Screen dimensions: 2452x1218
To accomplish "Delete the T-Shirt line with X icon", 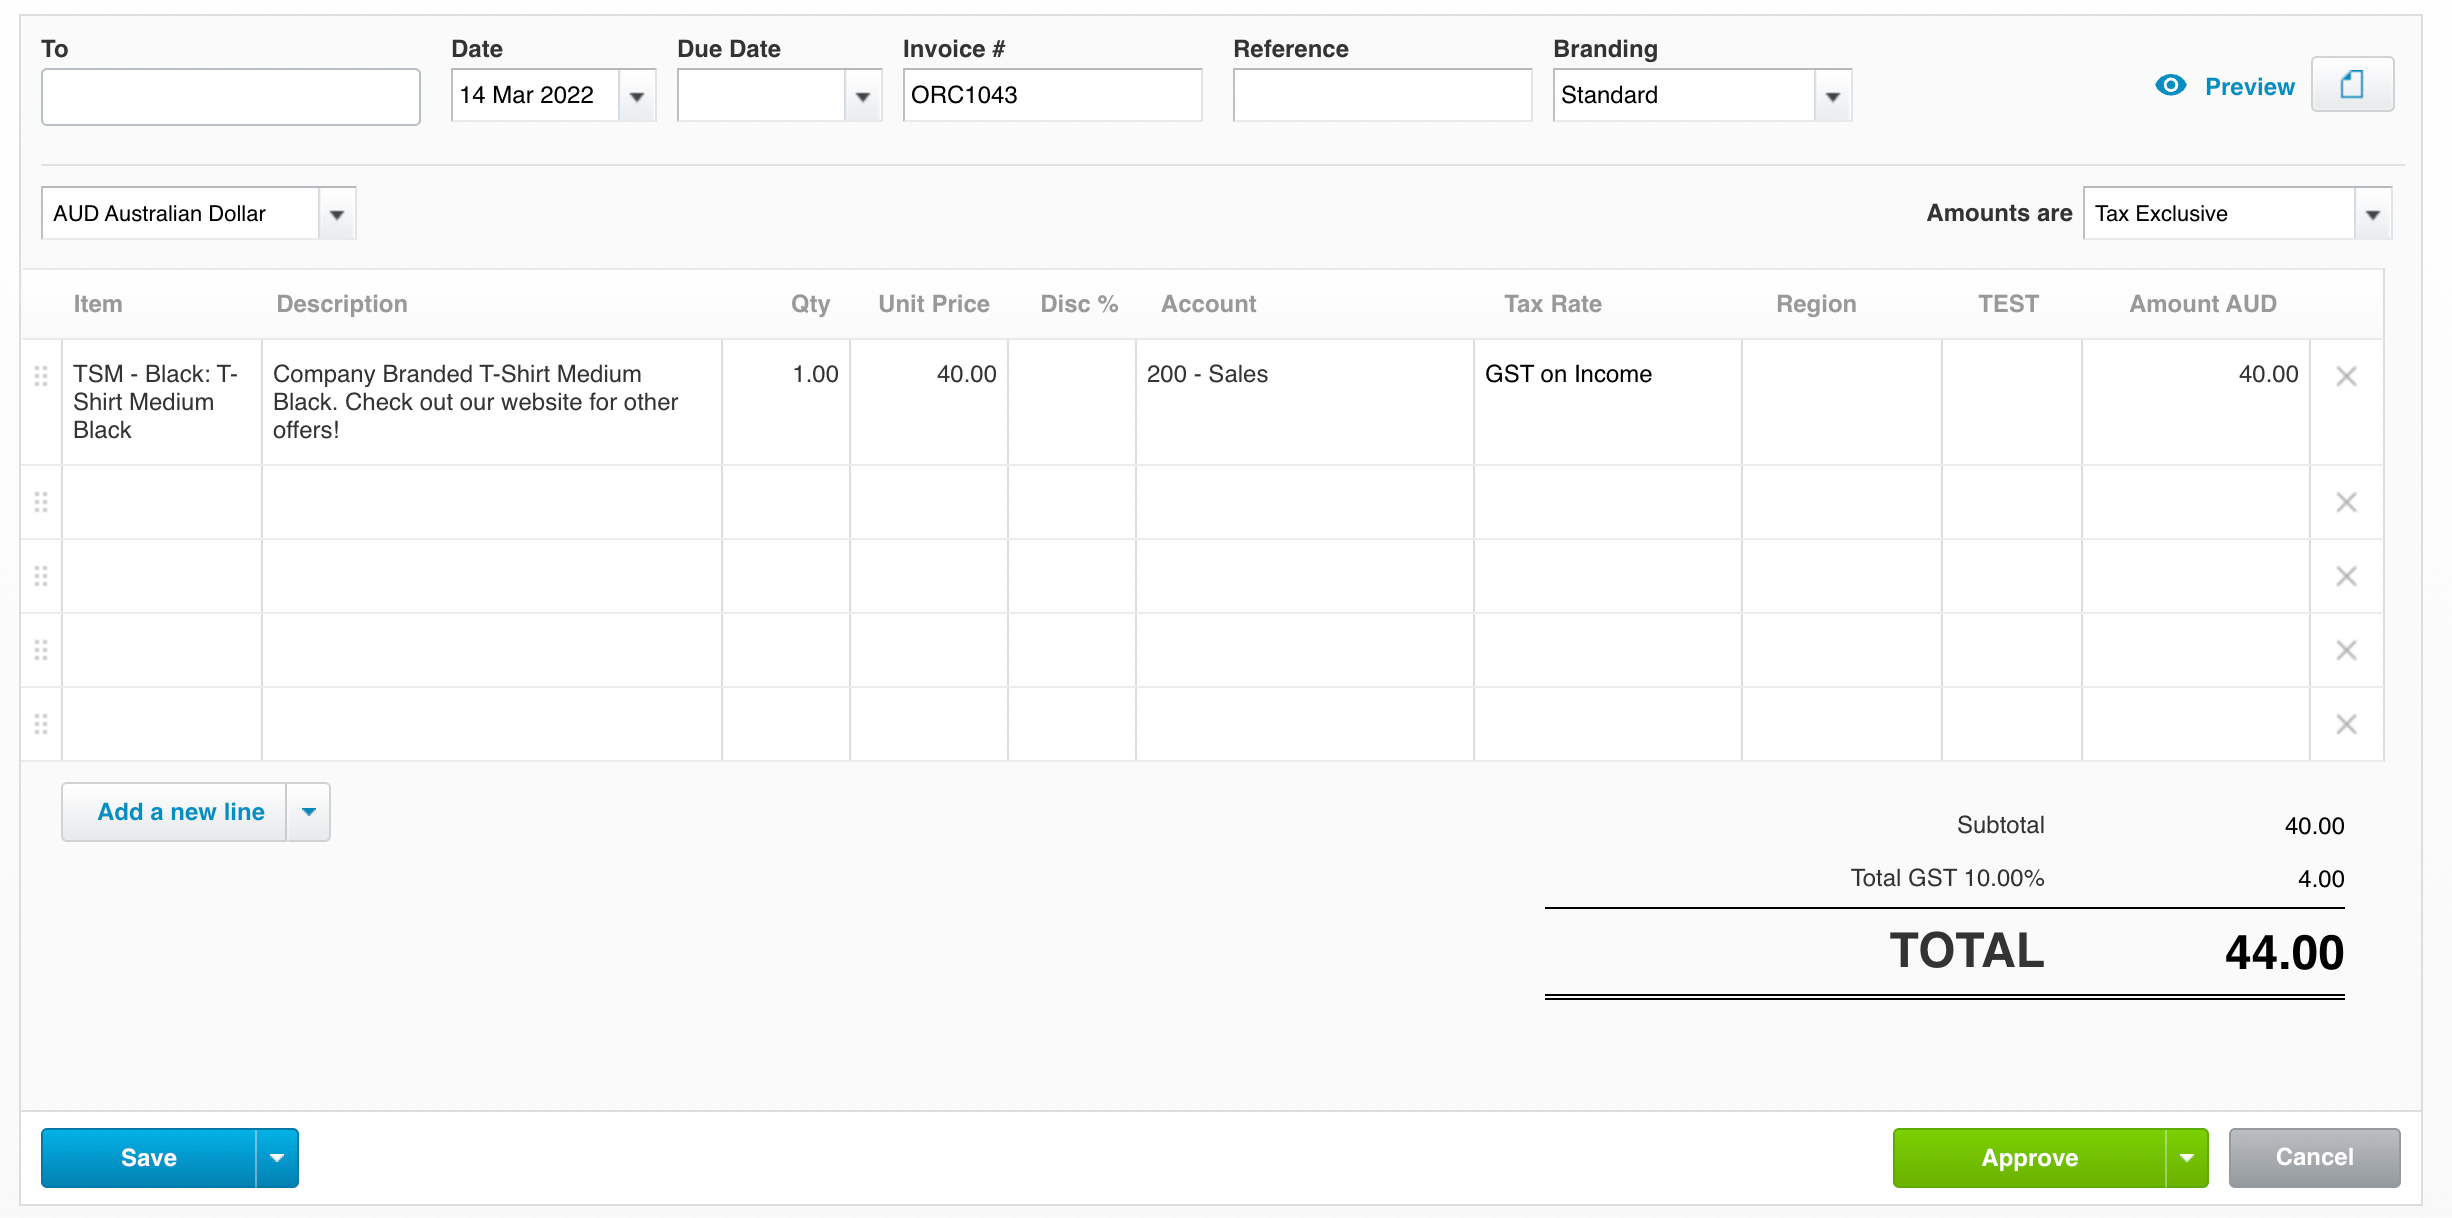I will [x=2346, y=376].
